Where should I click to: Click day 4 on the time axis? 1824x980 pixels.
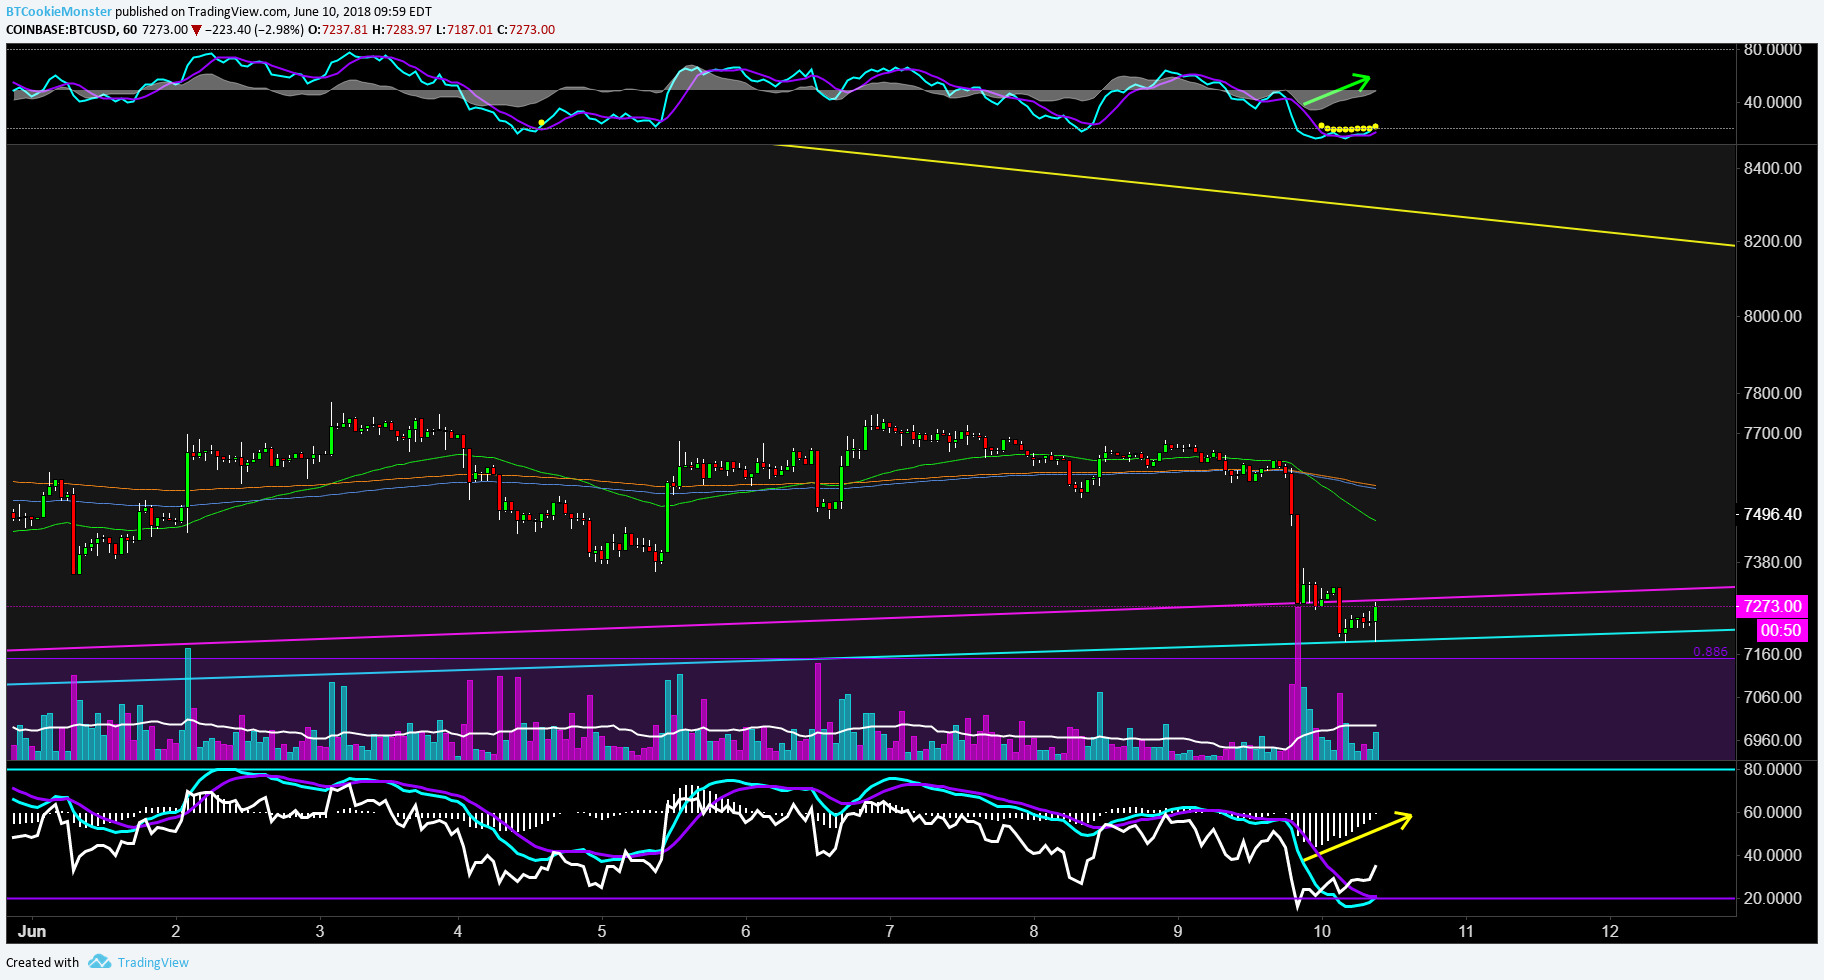pyautogui.click(x=458, y=931)
